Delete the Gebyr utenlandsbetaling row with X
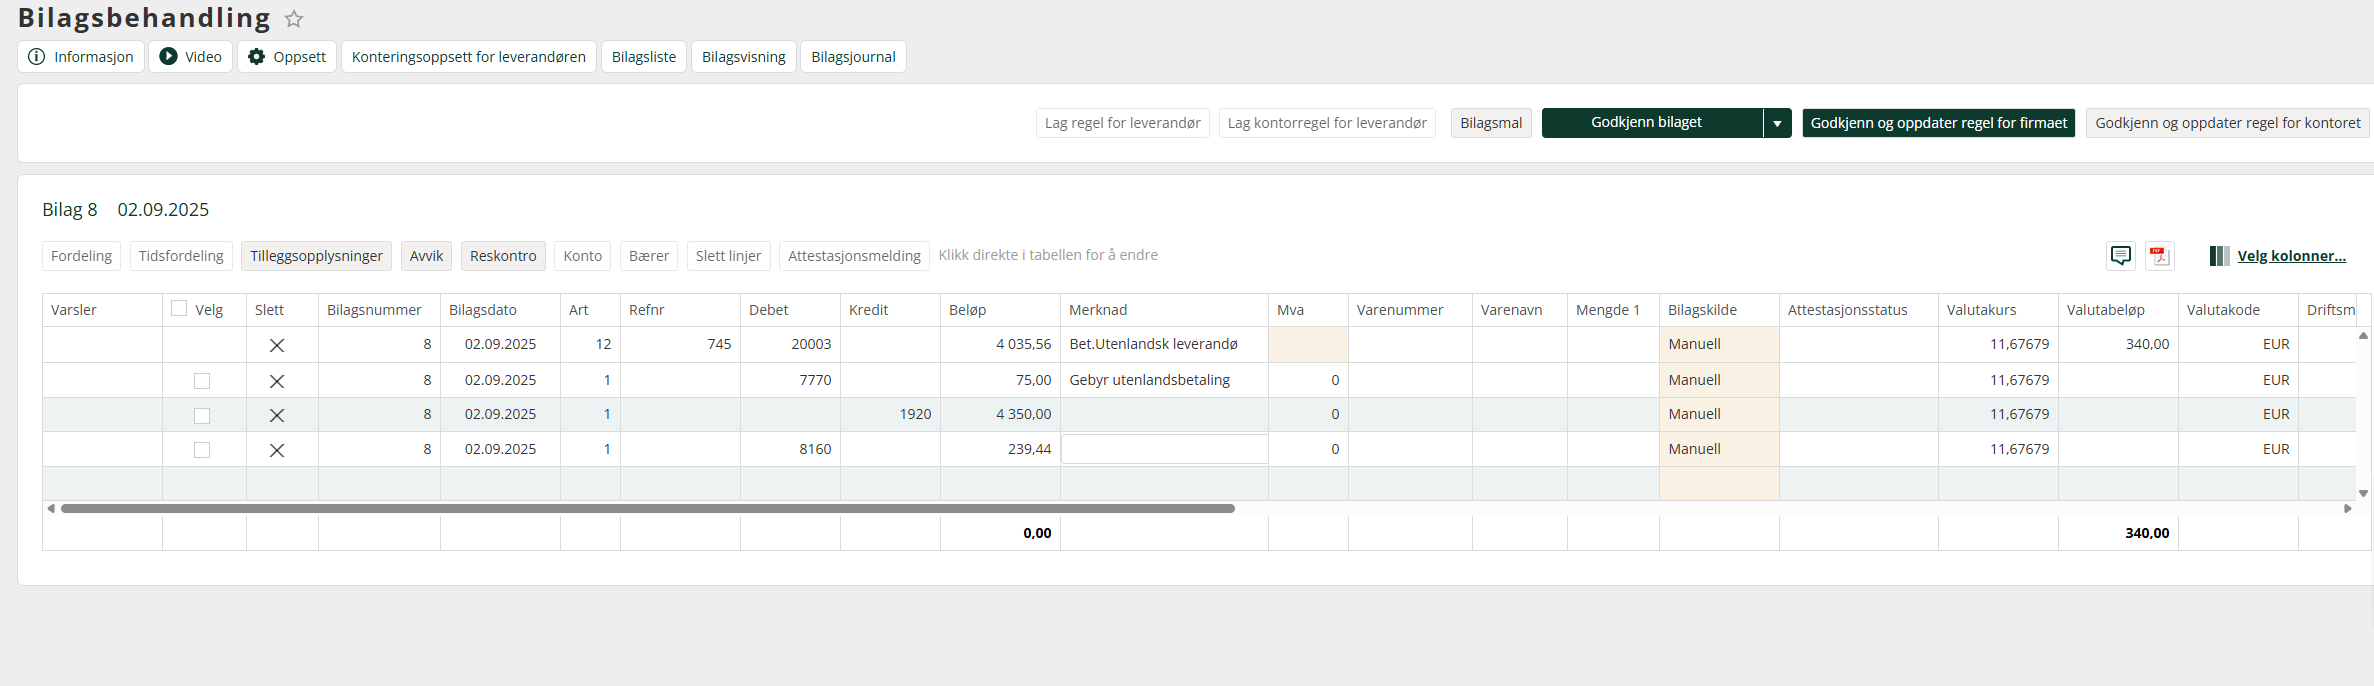This screenshot has width=2374, height=686. 277,381
